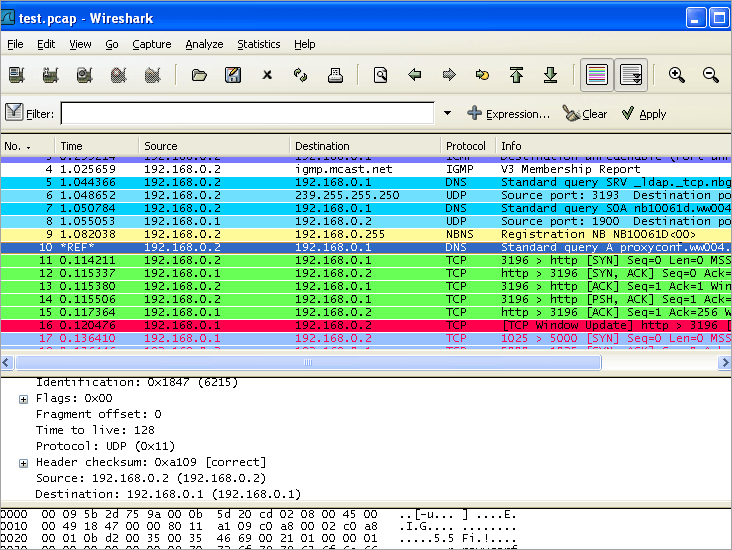The height and width of the screenshot is (550, 732).
Task: Select packet 6 UDP to 239.255.255.250
Action: [366, 195]
